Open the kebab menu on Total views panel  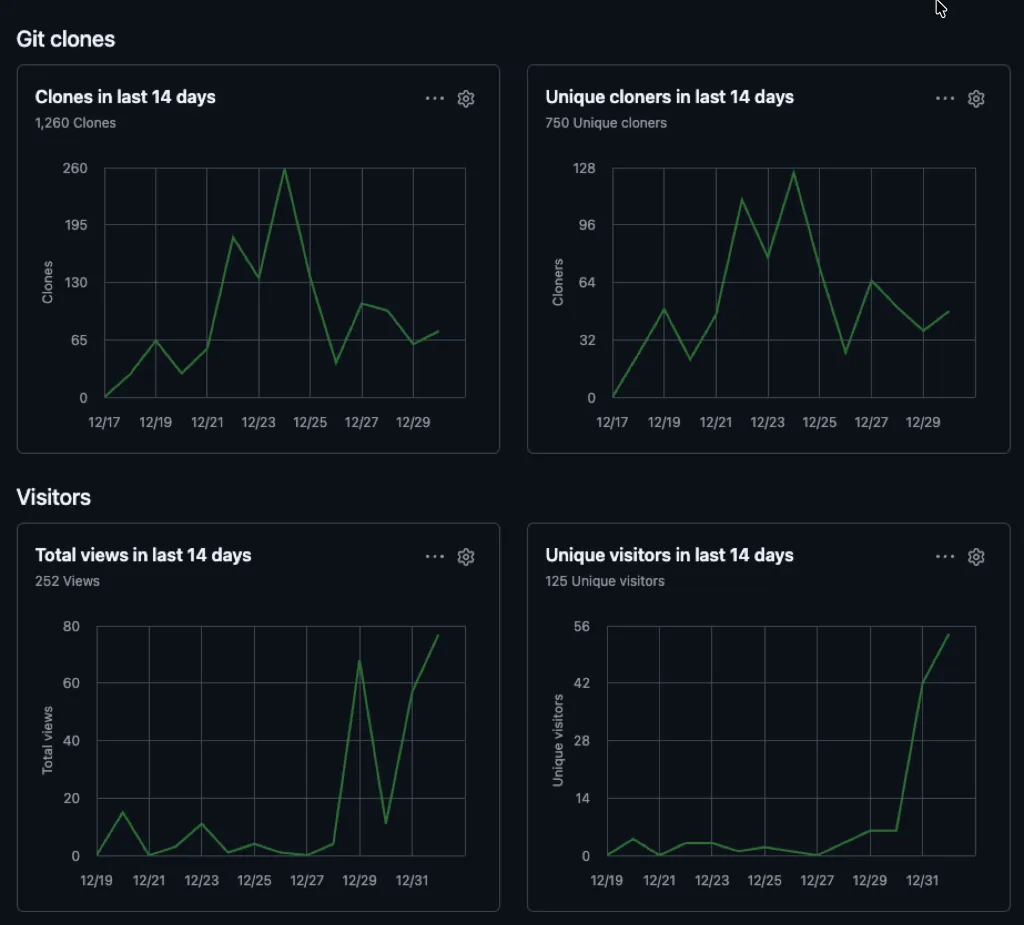tap(435, 556)
